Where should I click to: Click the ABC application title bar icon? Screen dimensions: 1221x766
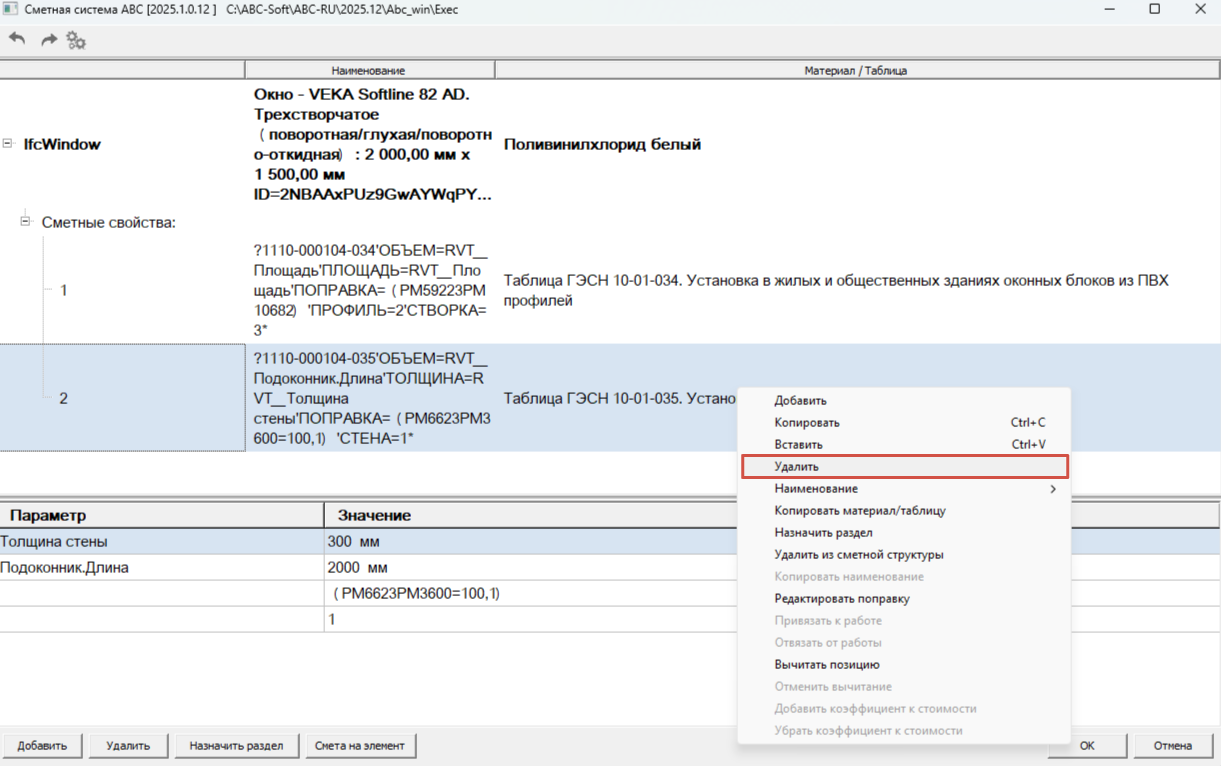[11, 9]
